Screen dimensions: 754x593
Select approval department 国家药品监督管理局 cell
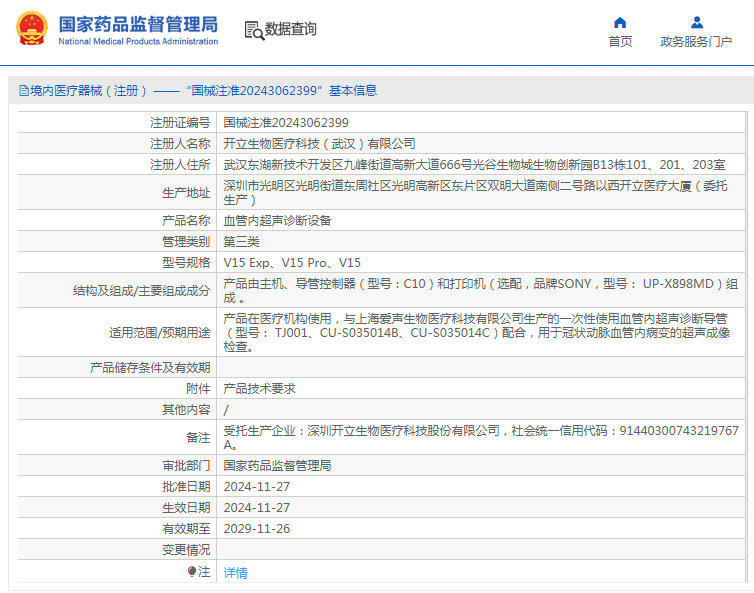tap(481, 466)
